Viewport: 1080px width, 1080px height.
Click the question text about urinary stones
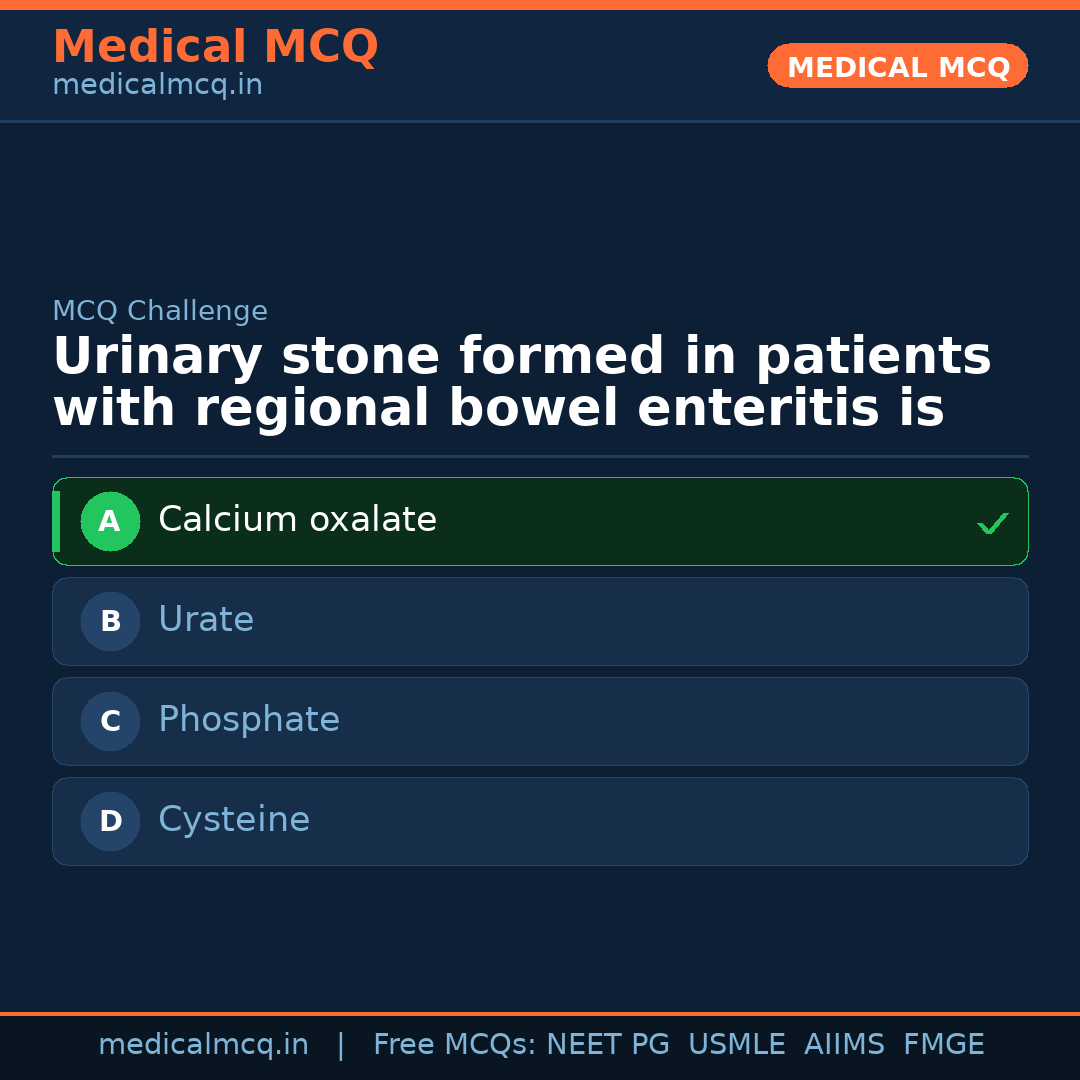pos(520,380)
